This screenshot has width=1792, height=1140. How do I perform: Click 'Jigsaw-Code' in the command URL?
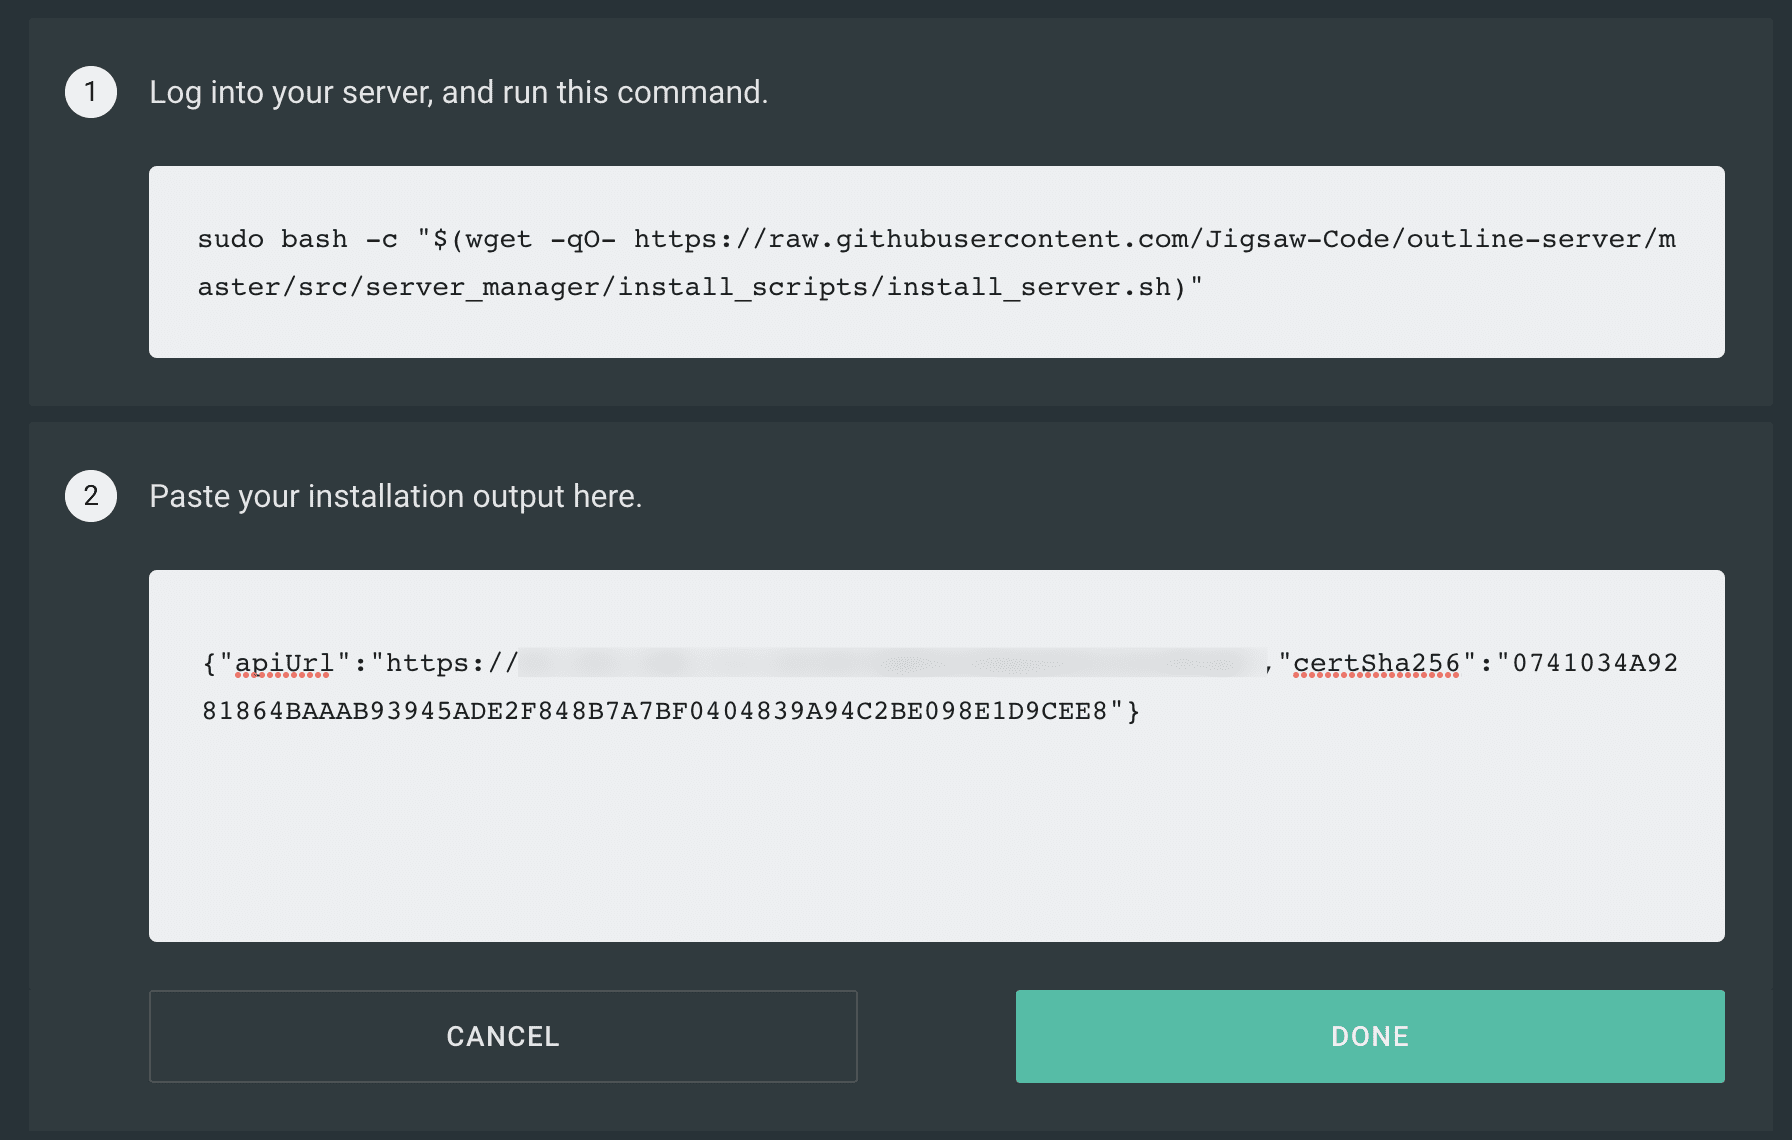pyautogui.click(x=1296, y=239)
